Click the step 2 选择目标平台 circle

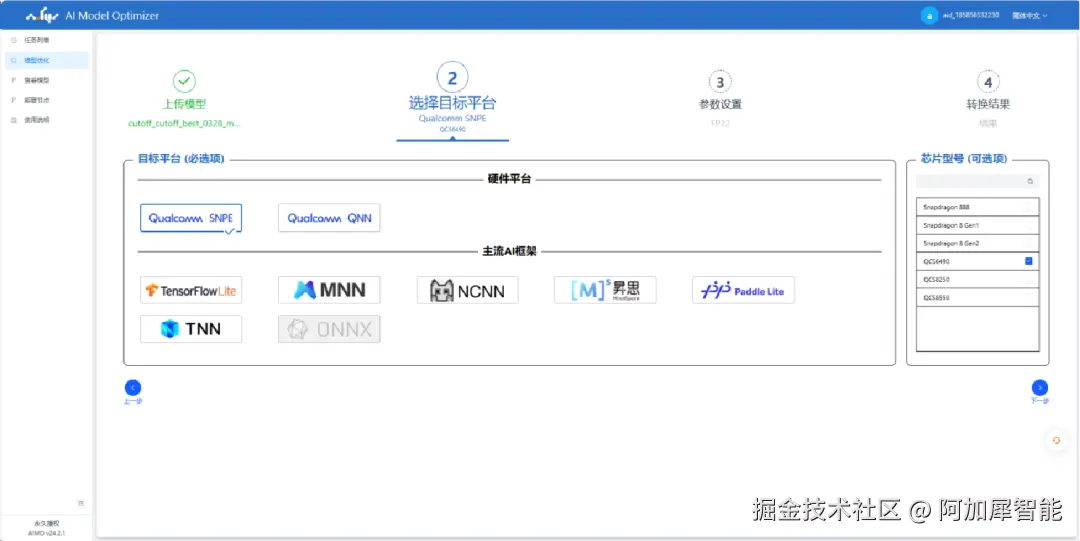[x=452, y=79]
